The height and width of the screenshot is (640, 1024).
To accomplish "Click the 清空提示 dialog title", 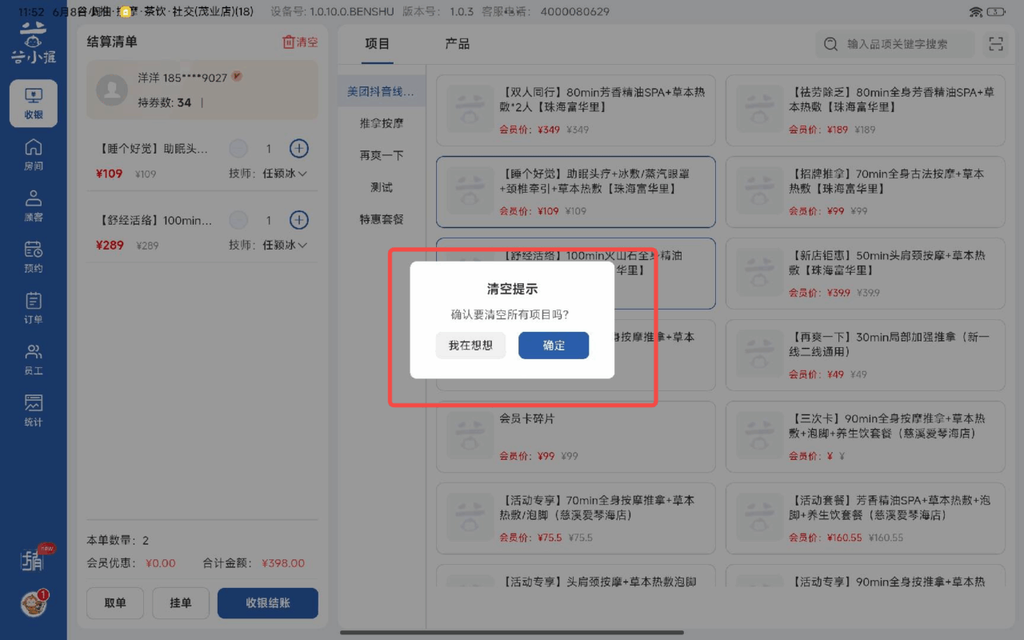I will coord(512,289).
